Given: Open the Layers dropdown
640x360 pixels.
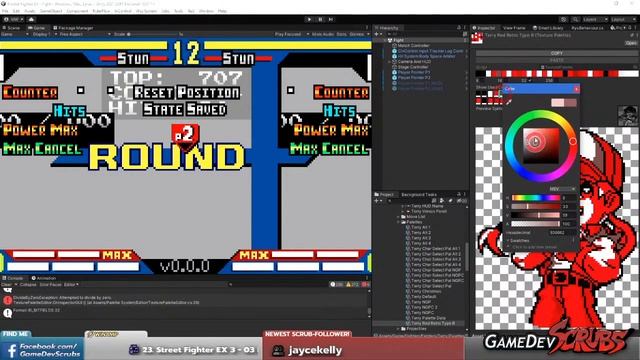Looking at the screenshot, I should point(595,19).
